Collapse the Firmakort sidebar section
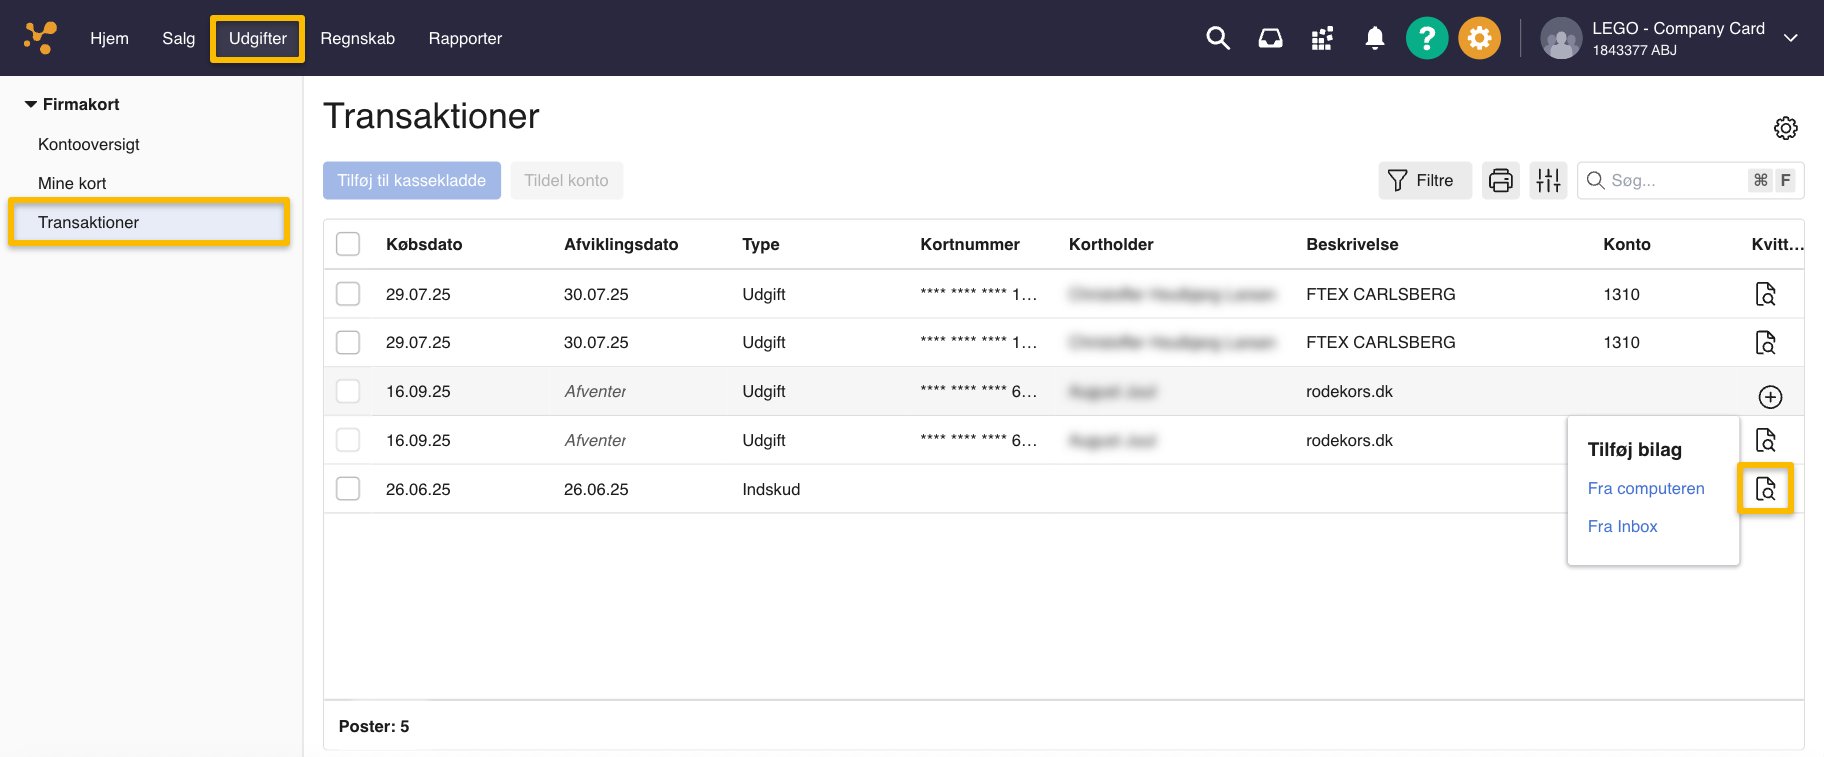This screenshot has width=1824, height=757. [31, 104]
